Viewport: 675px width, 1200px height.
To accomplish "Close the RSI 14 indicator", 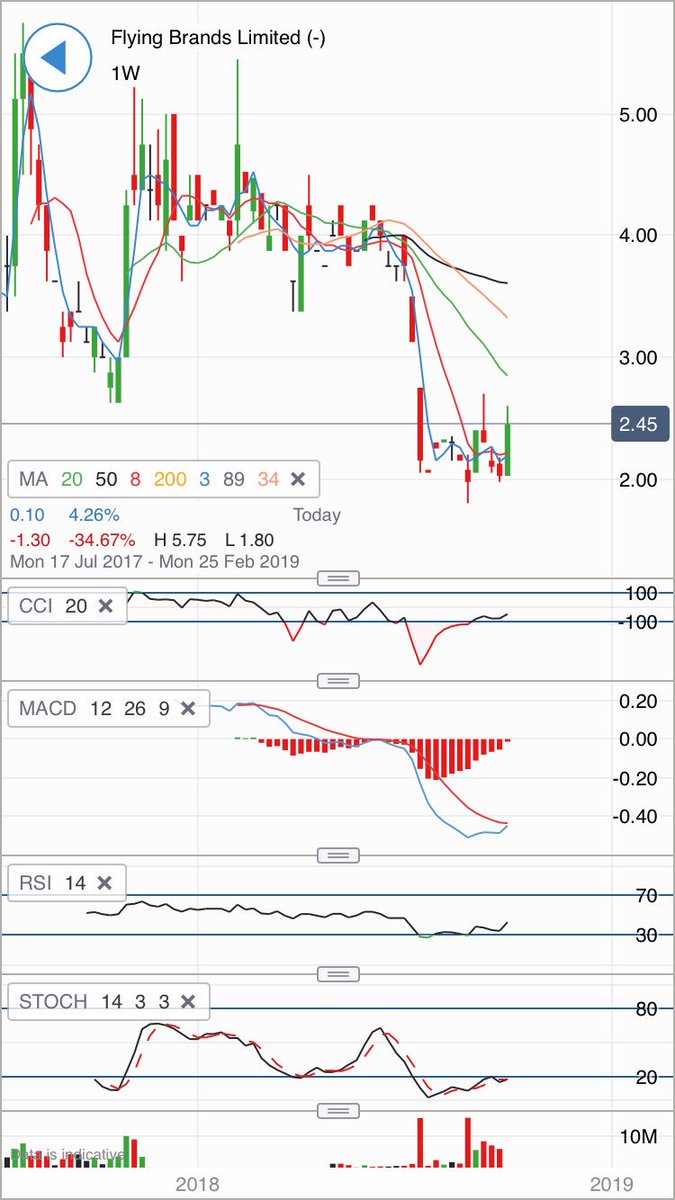I will [105, 883].
